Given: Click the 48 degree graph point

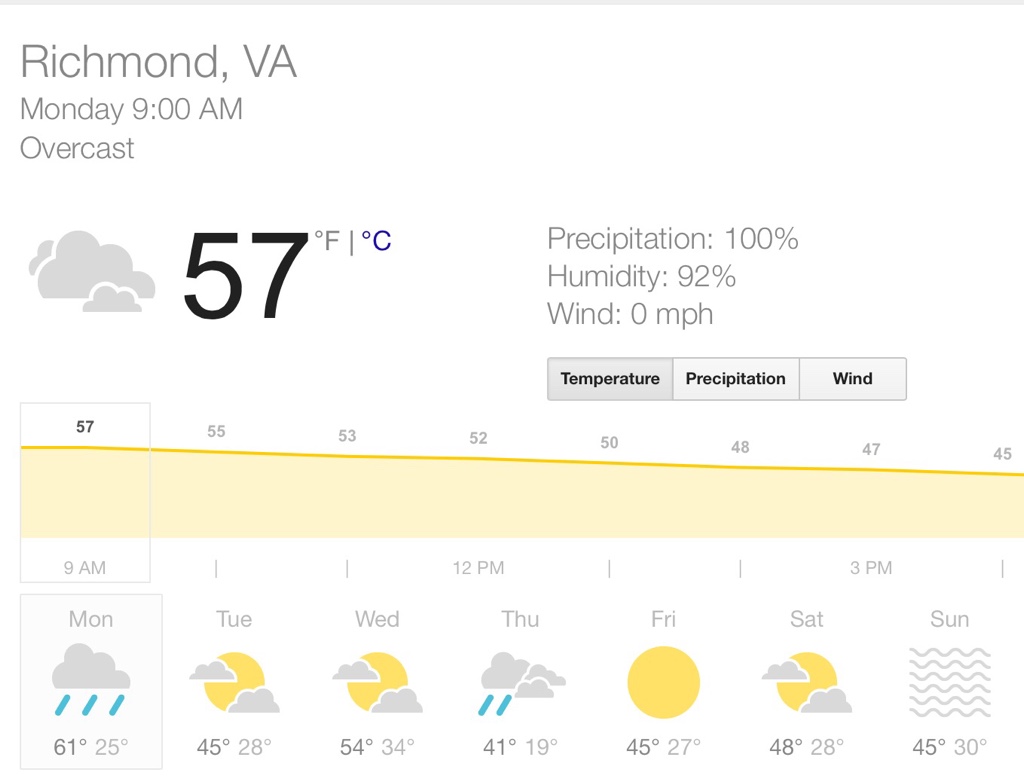Looking at the screenshot, I should coord(740,447).
